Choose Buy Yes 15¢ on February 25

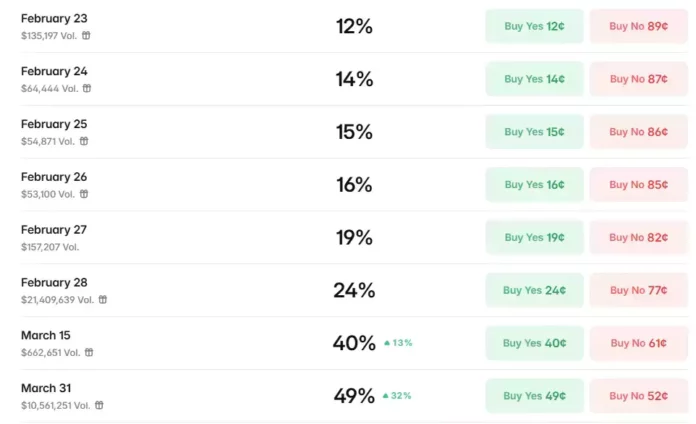click(534, 132)
